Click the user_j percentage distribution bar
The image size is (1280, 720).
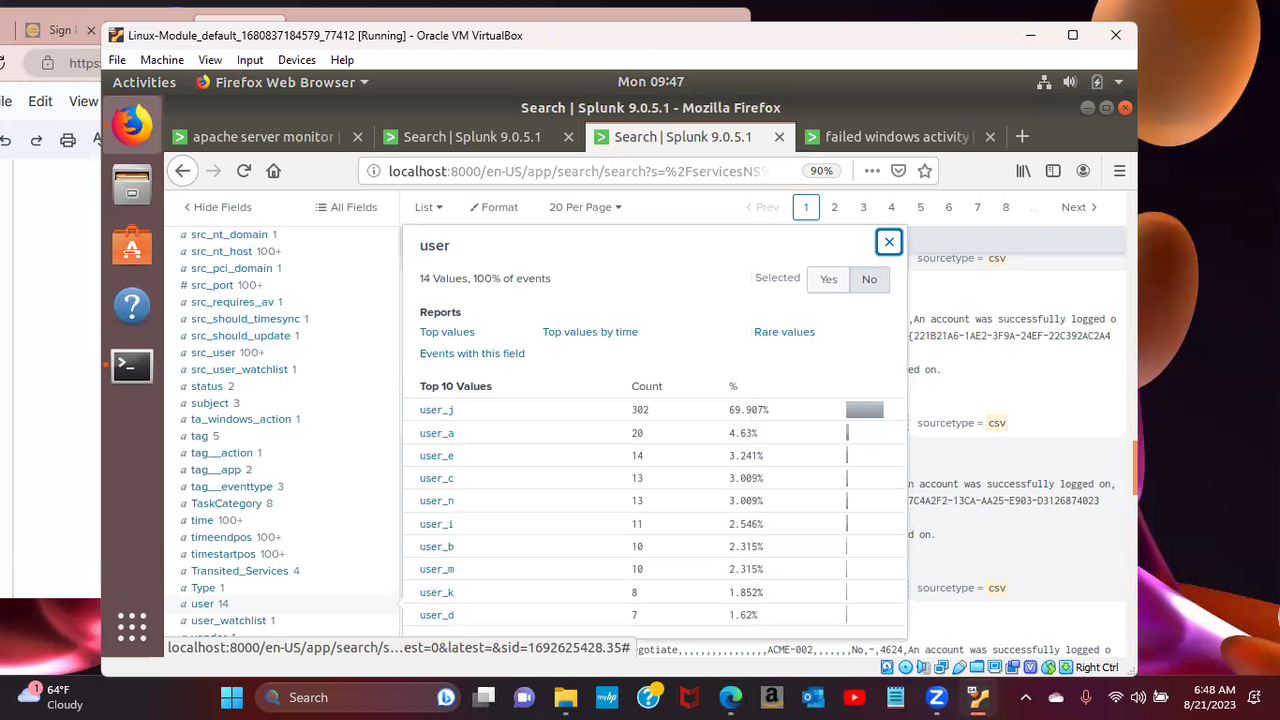(x=864, y=409)
